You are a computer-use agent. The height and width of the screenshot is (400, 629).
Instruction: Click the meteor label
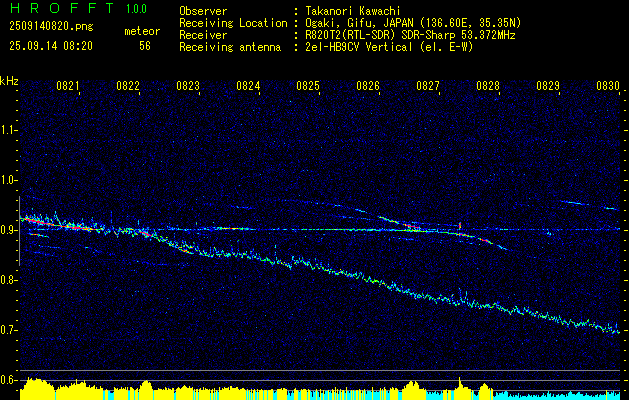point(142,31)
